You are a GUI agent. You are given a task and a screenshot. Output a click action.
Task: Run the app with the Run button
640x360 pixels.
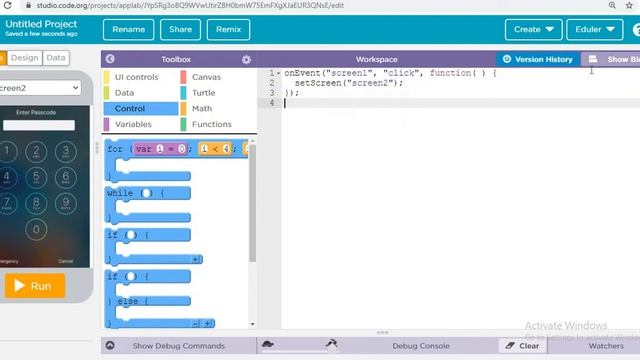coord(35,286)
